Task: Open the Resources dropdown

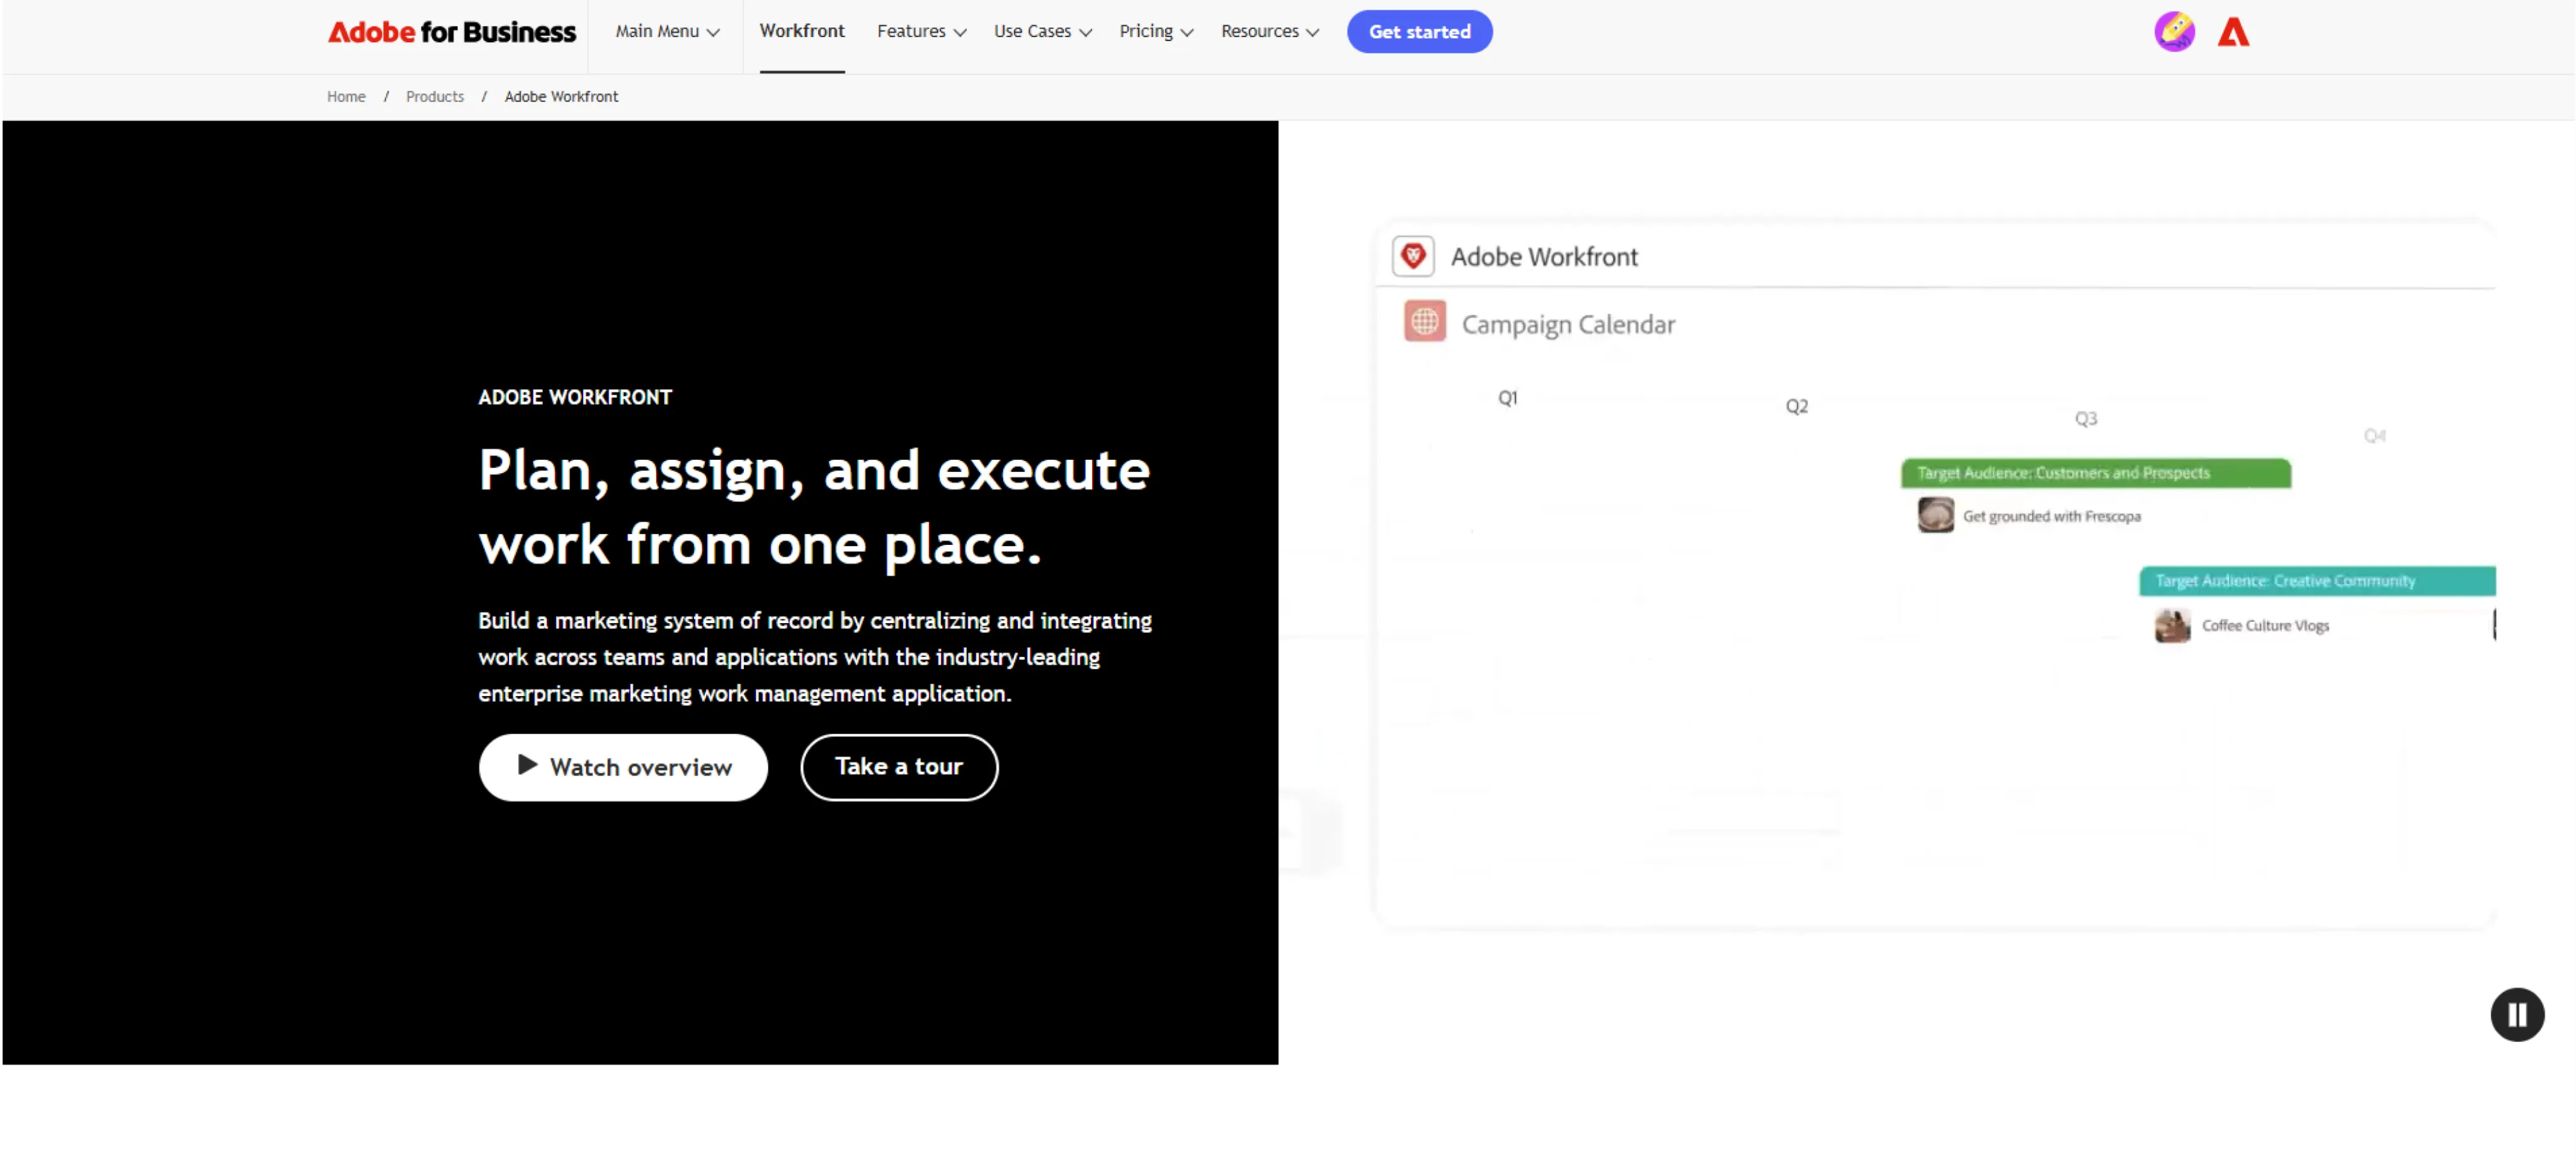Action: pyautogui.click(x=1269, y=31)
